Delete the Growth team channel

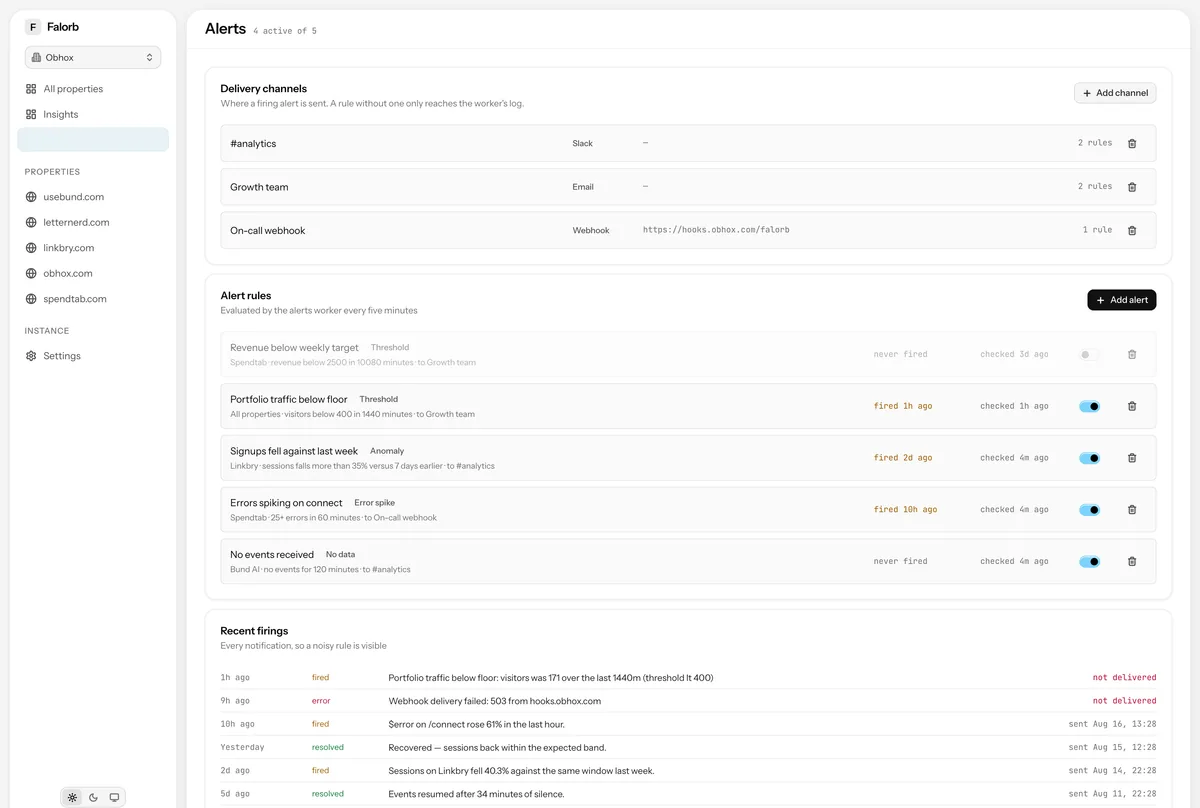pyautogui.click(x=1132, y=187)
